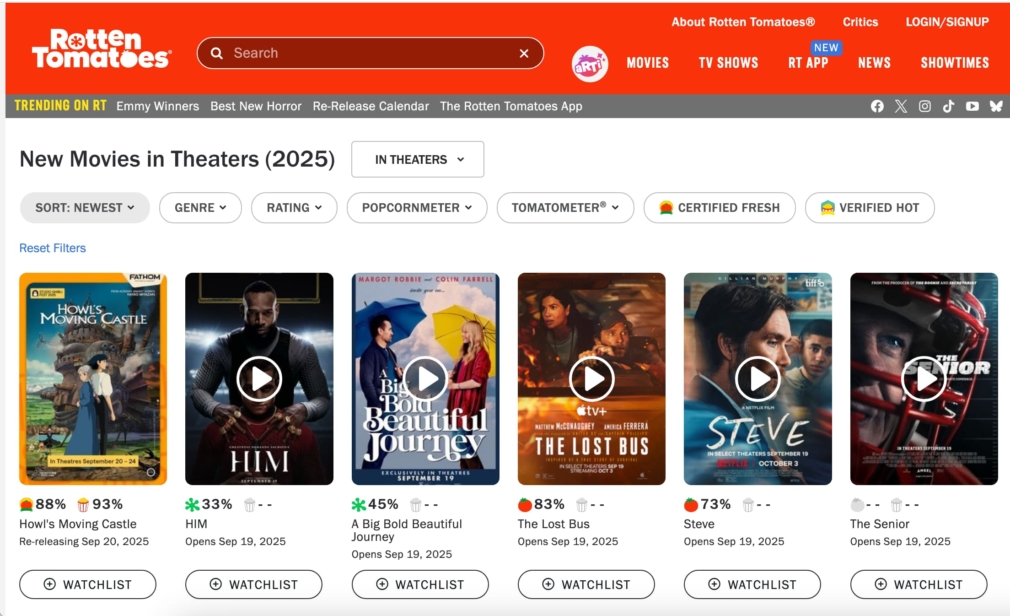1010x616 pixels.
Task: Click the search magnifier icon
Action: tap(217, 53)
